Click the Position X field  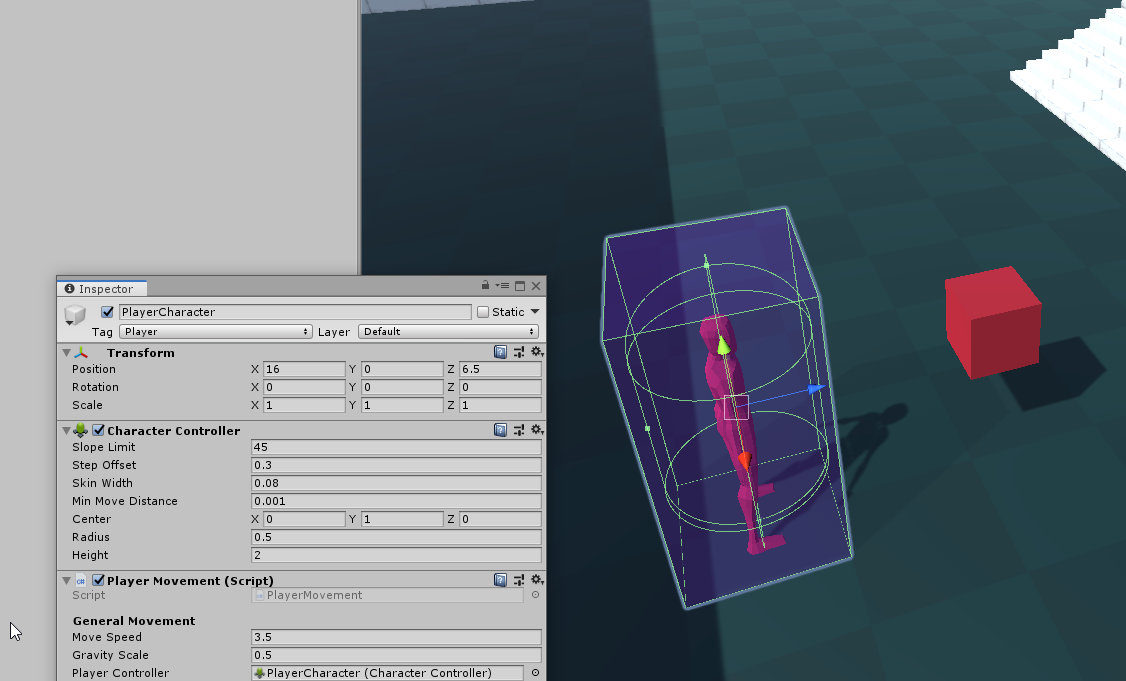304,369
